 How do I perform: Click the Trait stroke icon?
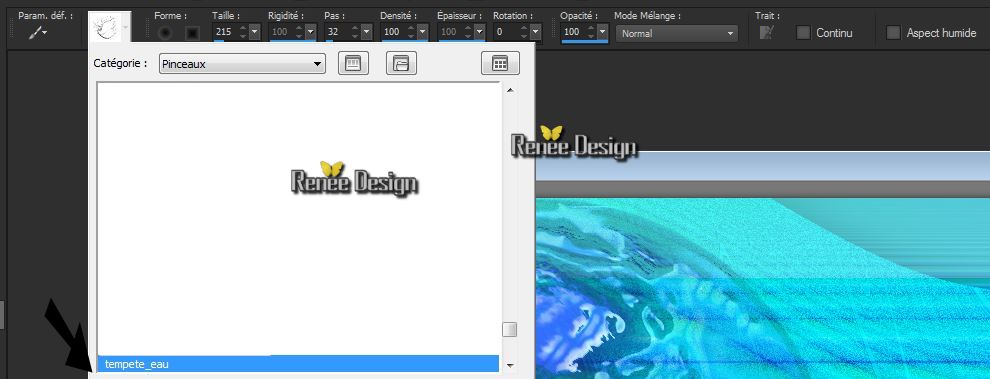pos(766,33)
